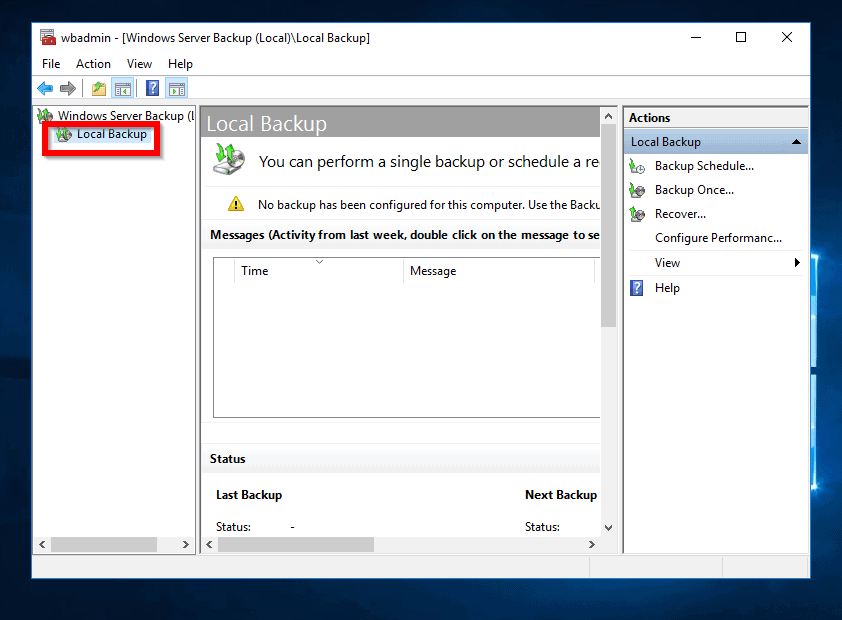Click the Backup Once icon in Actions
842x620 pixels.
tap(637, 190)
